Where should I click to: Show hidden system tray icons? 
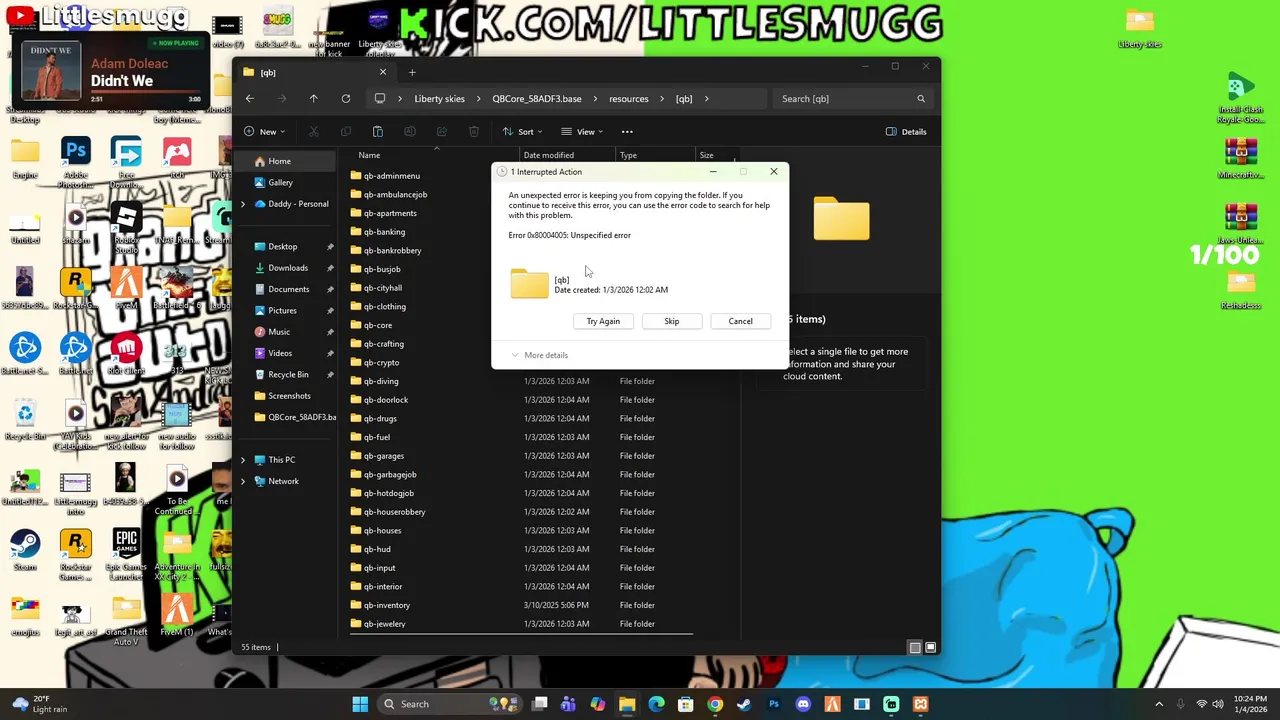point(1159,704)
